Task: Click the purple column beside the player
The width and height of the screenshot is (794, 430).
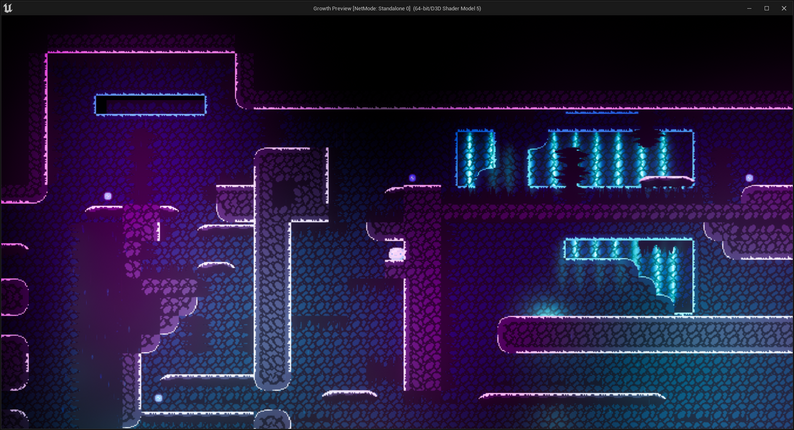Action: (422, 290)
